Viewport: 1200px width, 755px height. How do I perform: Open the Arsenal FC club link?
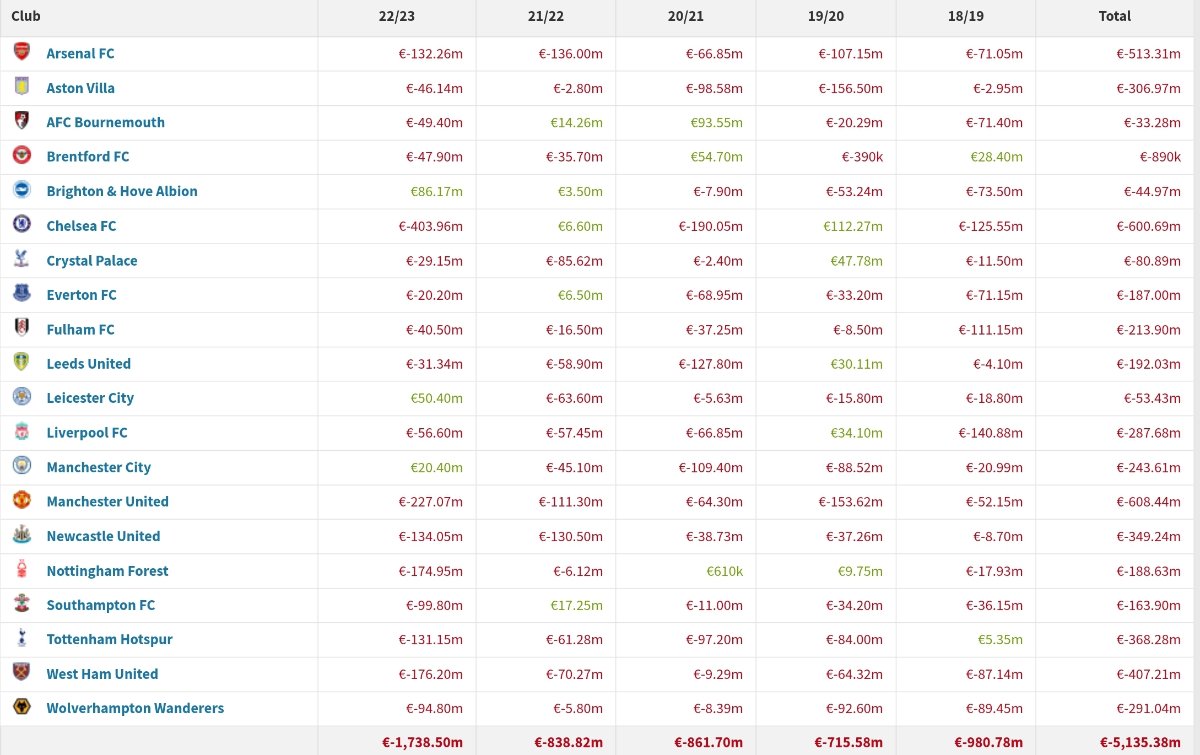[80, 53]
